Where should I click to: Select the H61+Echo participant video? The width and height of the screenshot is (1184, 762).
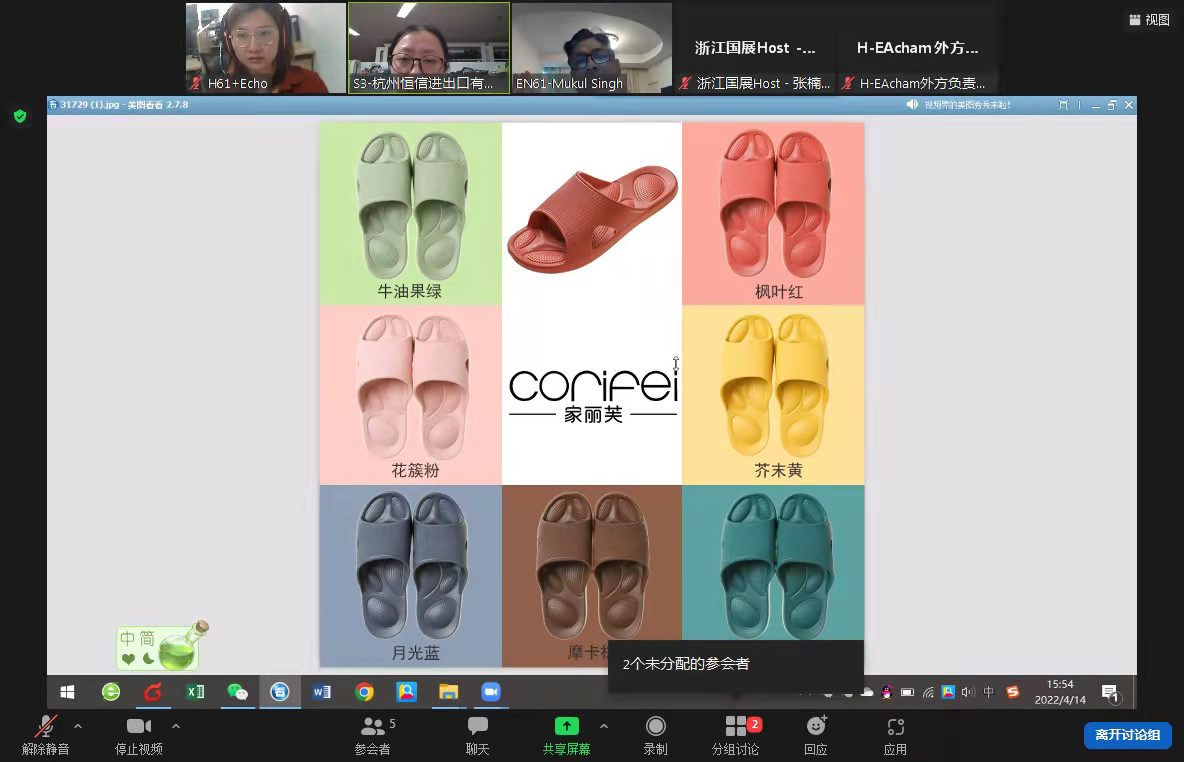click(x=265, y=48)
